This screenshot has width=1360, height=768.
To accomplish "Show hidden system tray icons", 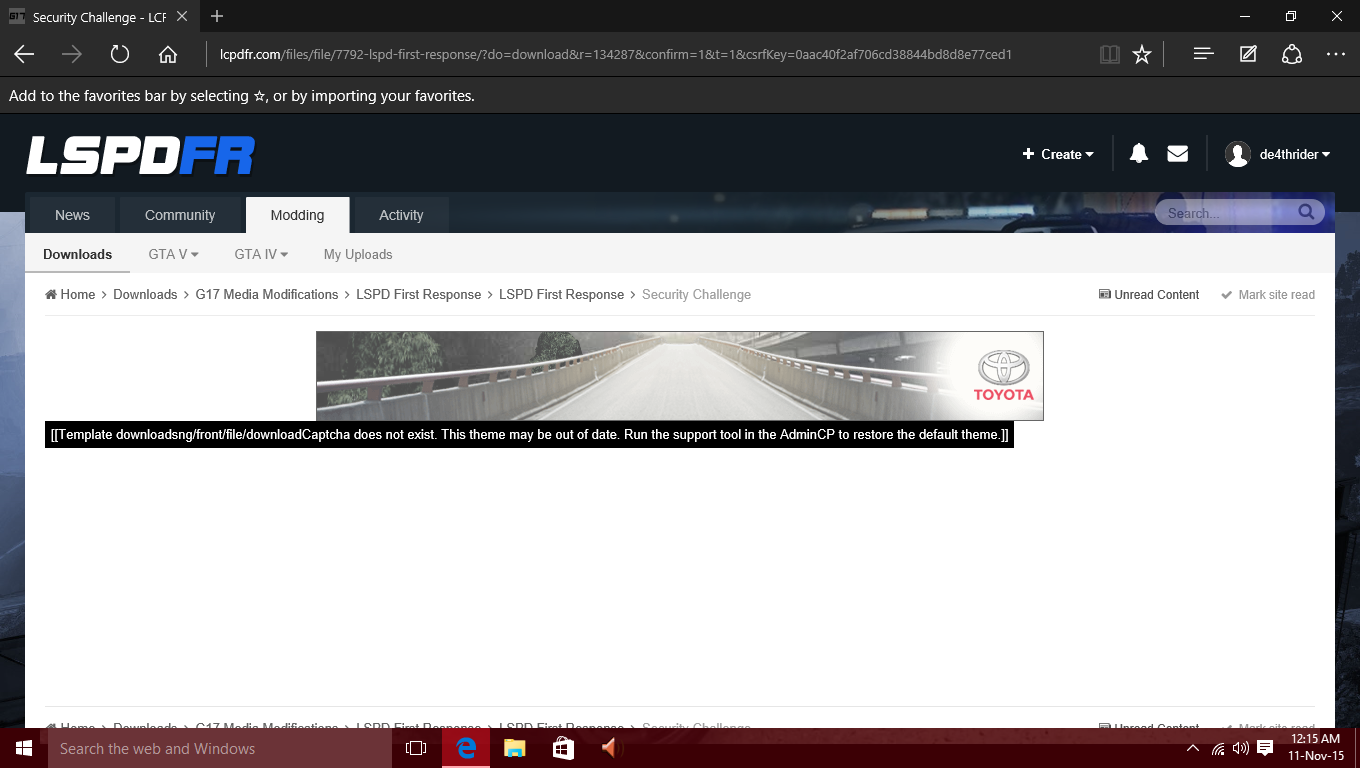I will (1192, 748).
